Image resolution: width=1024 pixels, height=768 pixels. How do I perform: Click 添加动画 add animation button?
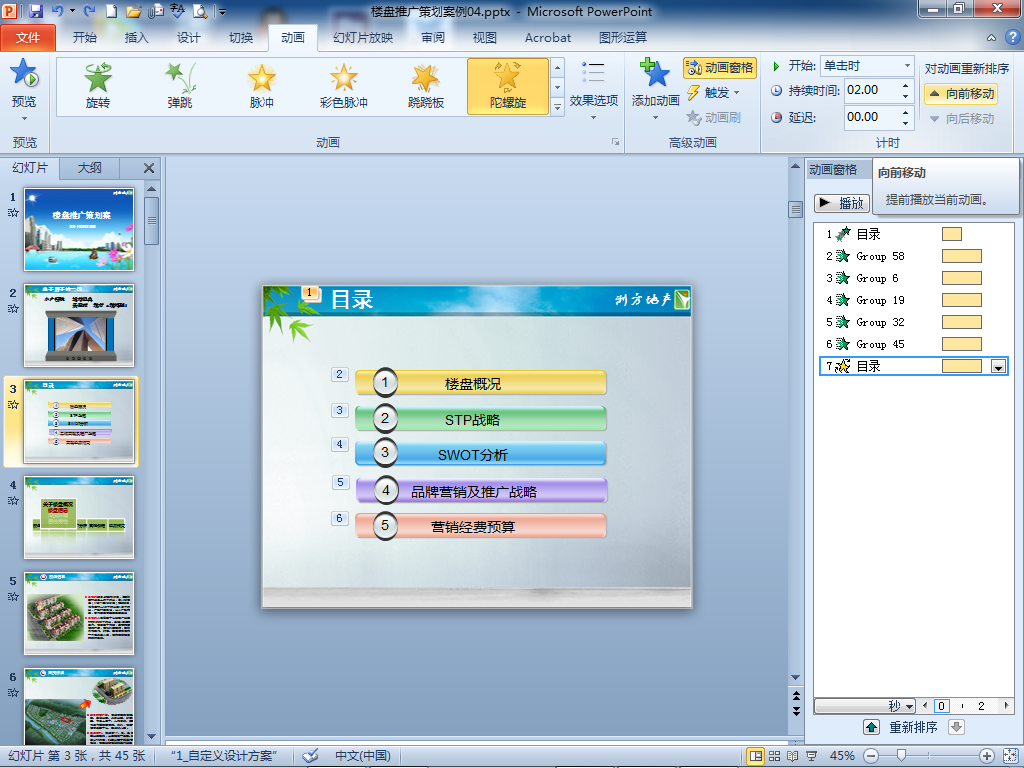click(656, 90)
